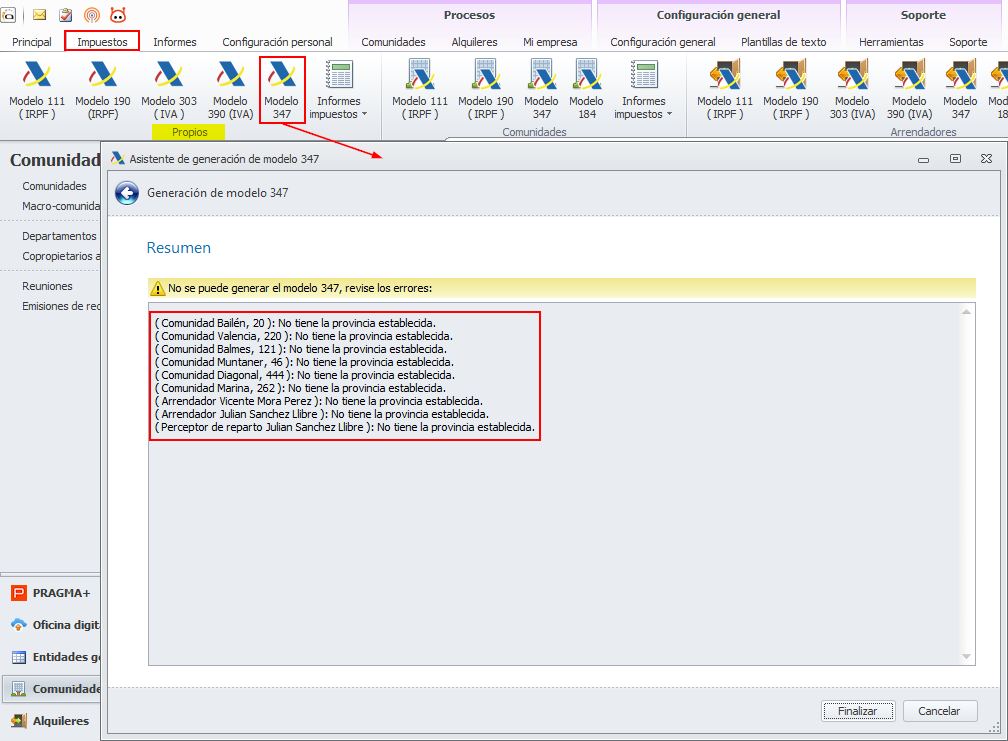Click the orange mascot face quick-access icon

click(118, 15)
